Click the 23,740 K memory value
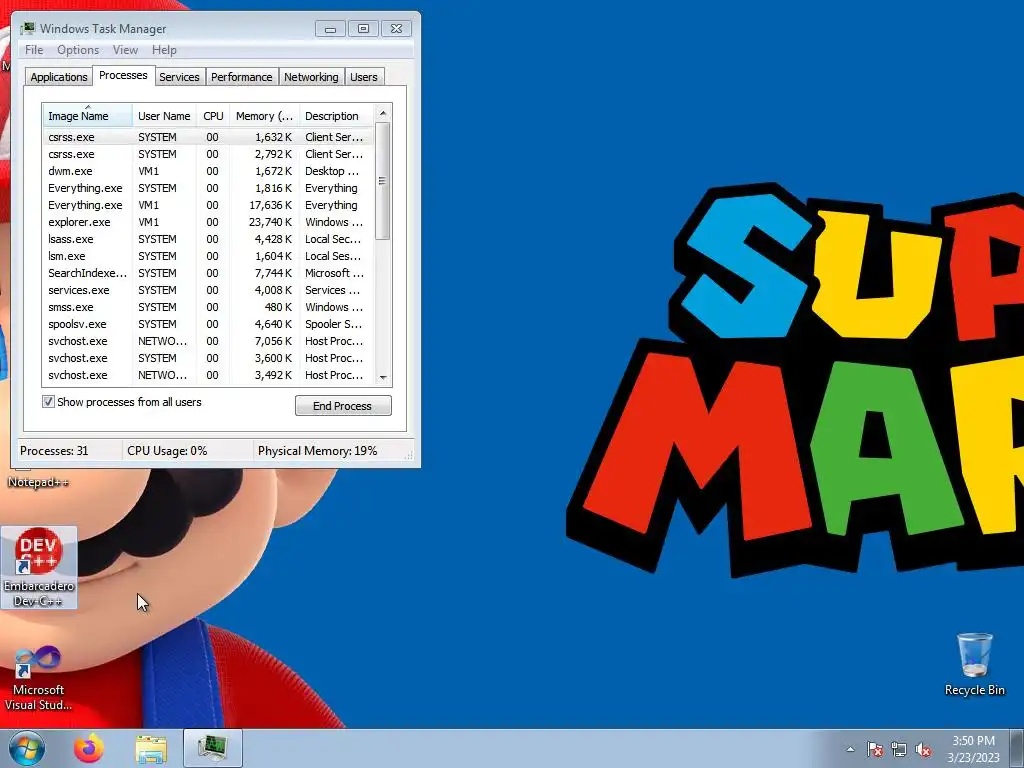The image size is (1024, 768). [270, 222]
